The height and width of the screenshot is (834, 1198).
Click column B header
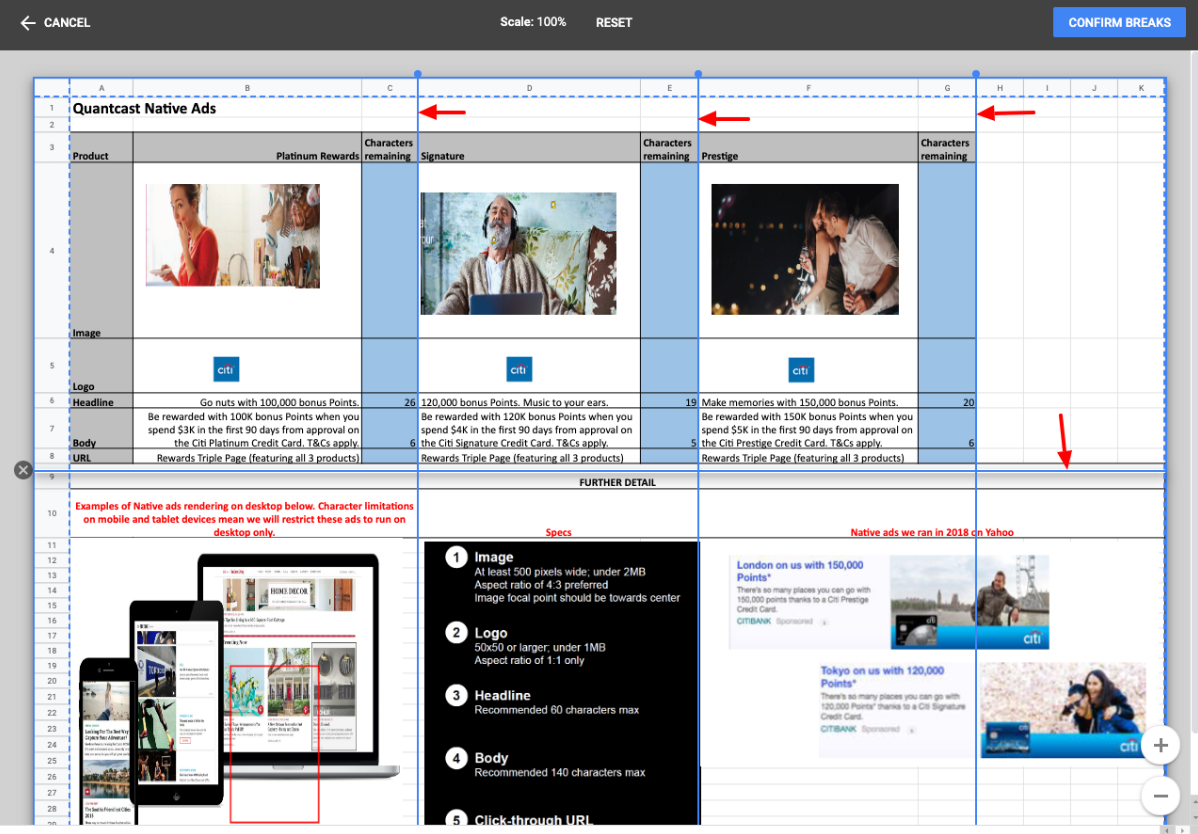[x=247, y=88]
